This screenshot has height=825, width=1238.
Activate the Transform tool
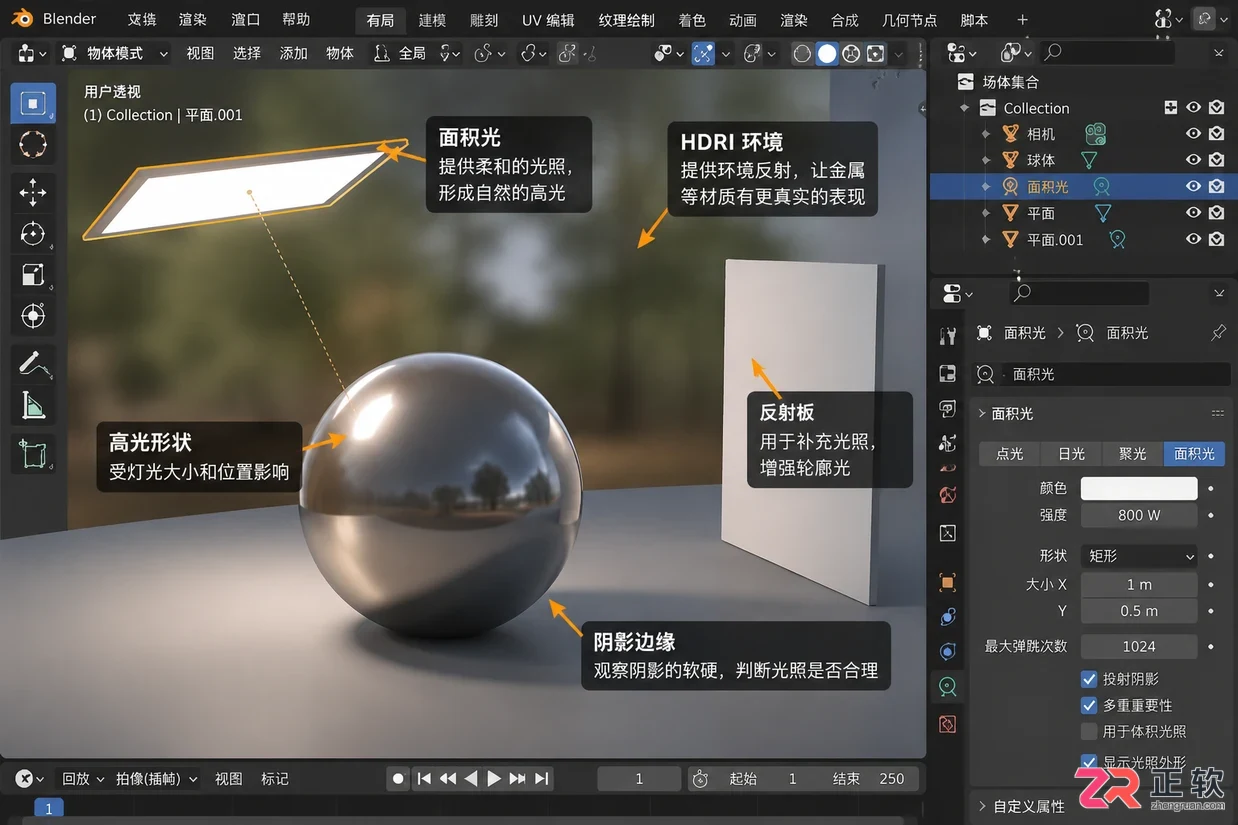coord(33,316)
